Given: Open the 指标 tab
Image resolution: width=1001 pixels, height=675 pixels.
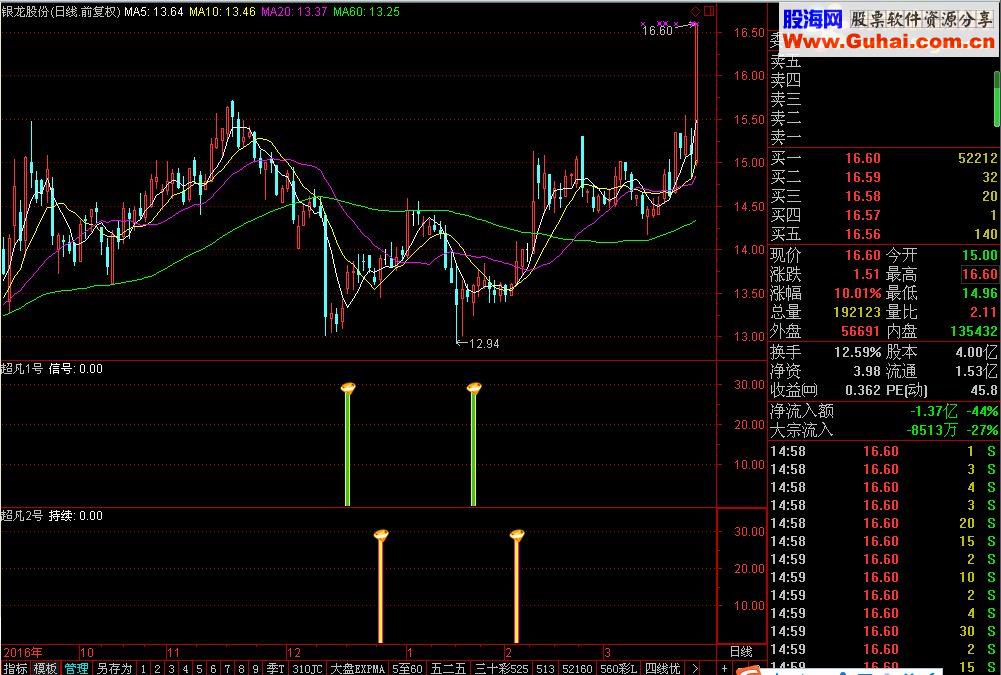Looking at the screenshot, I should coord(15,668).
